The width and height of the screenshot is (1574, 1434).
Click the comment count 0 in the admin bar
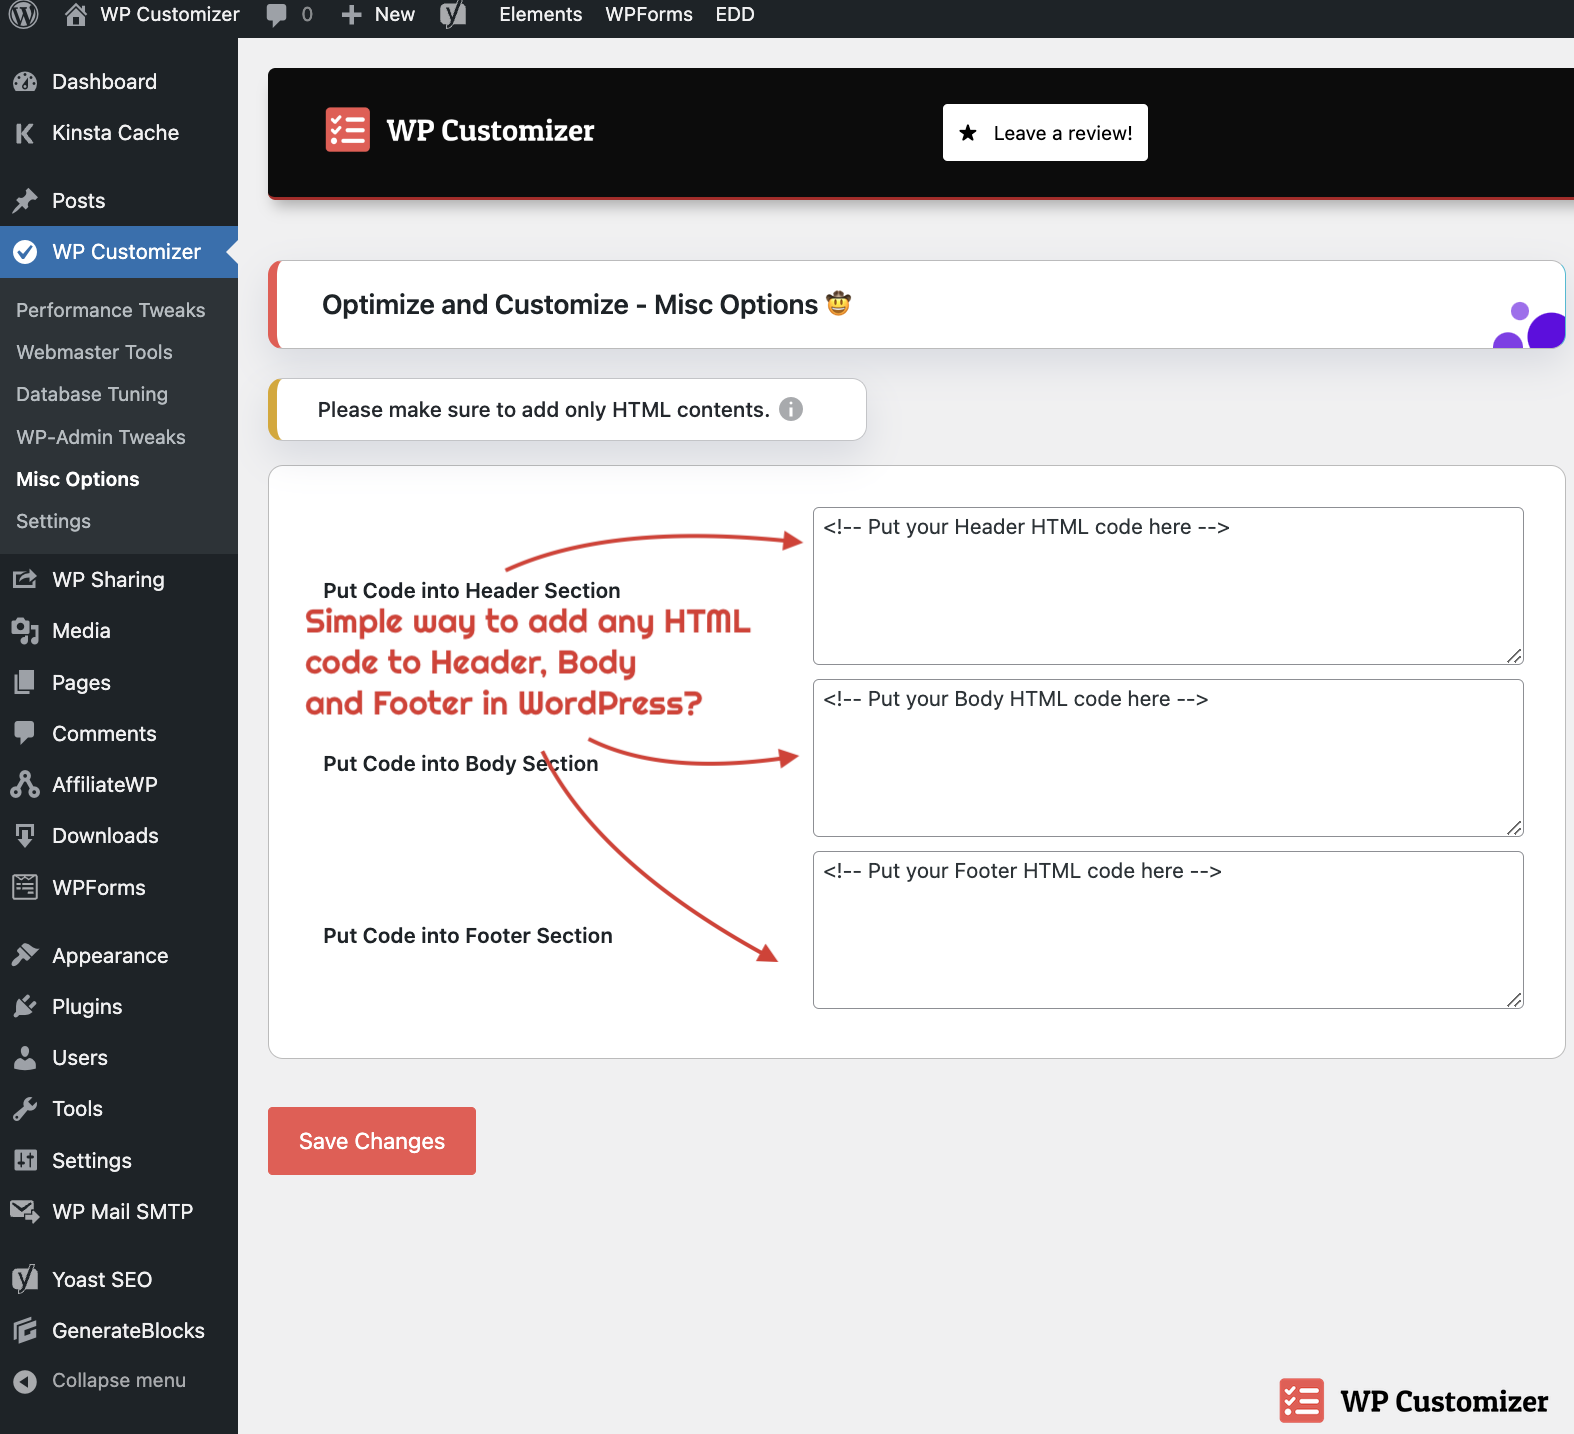click(307, 15)
